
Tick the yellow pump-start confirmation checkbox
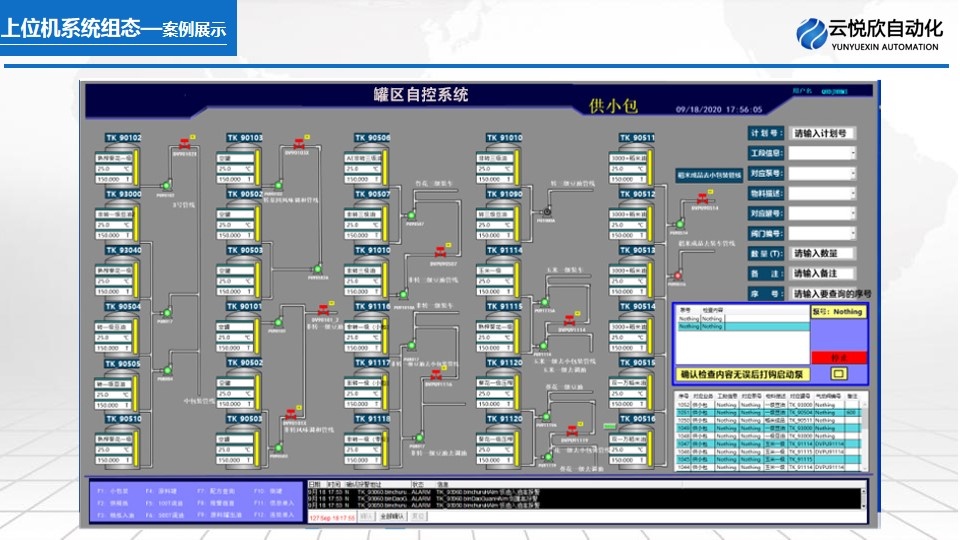(x=840, y=373)
